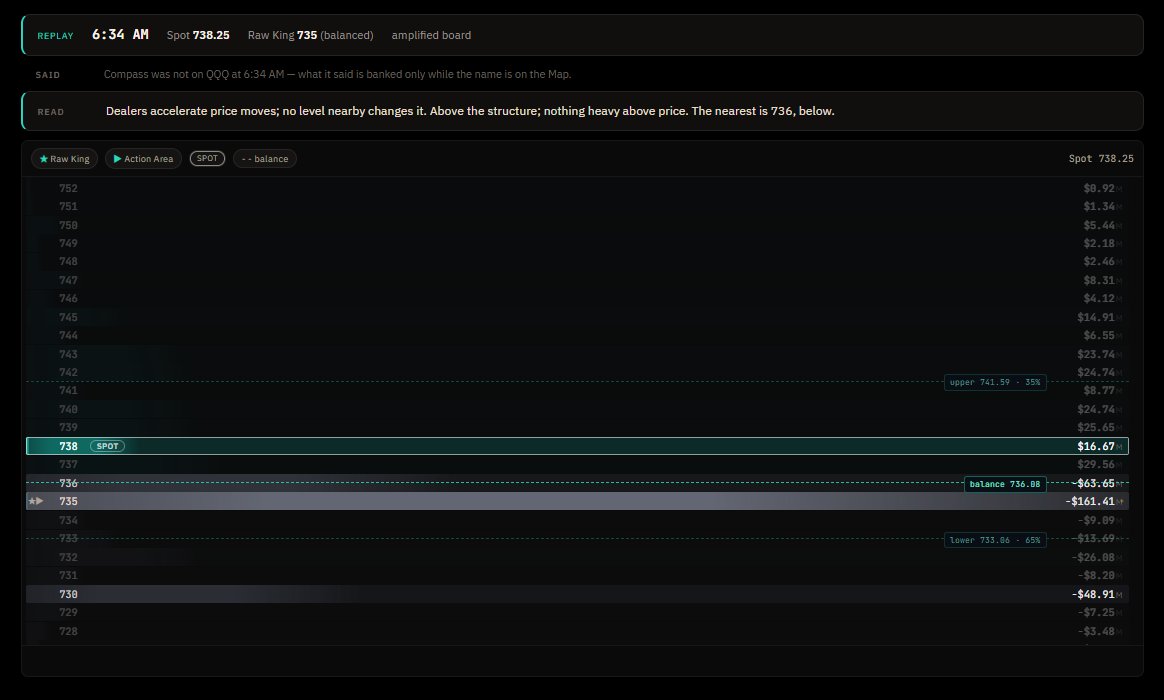Click Raw King 735 (balanced) in header
This screenshot has height=700, width=1164.
coord(310,35)
